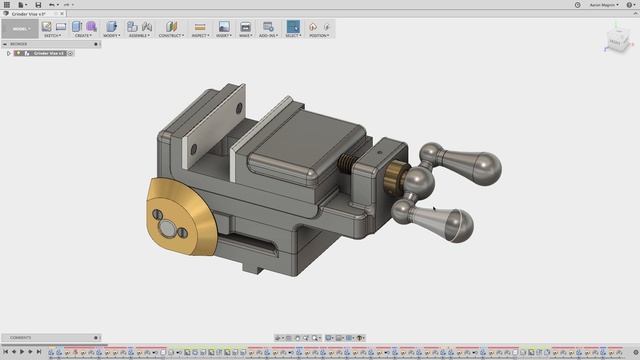Click the BROWSER panel options dot
Image resolution: width=640 pixels, height=360 pixels.
pyautogui.click(x=96, y=44)
